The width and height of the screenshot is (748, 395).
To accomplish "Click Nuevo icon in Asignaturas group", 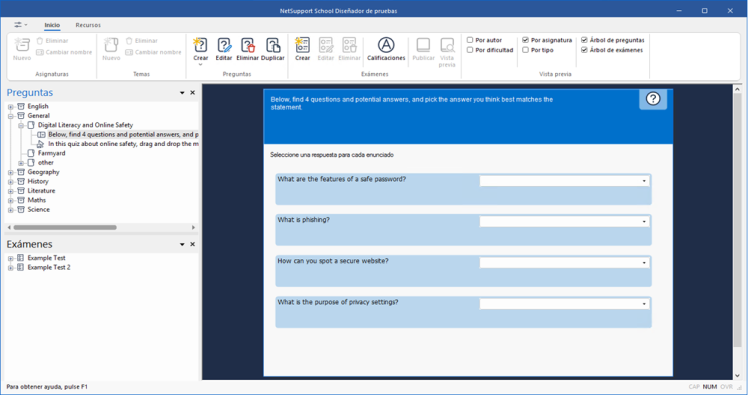I will tap(22, 49).
